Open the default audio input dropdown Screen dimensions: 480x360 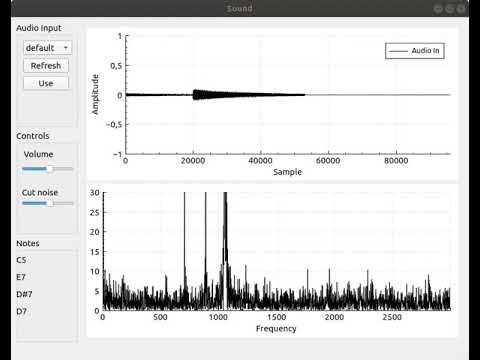(x=47, y=48)
